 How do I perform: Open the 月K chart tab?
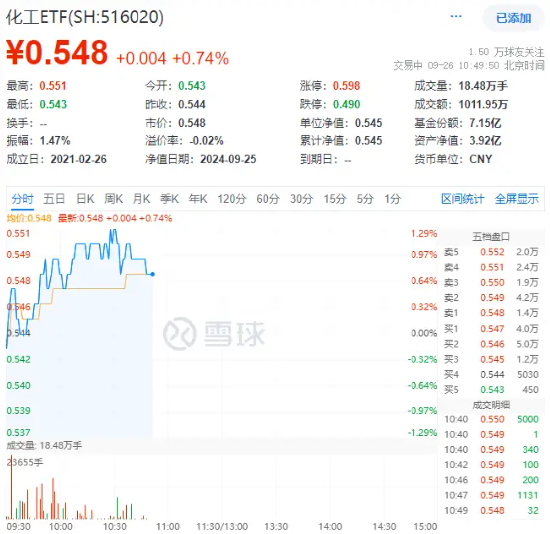point(141,199)
